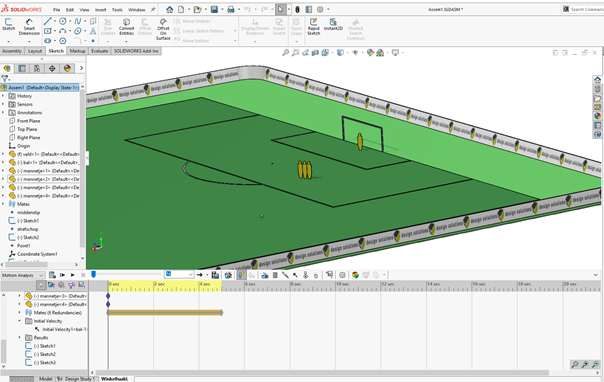Viewport: 604px width, 382px height.
Task: Open the Insert menu
Action: click(101, 10)
